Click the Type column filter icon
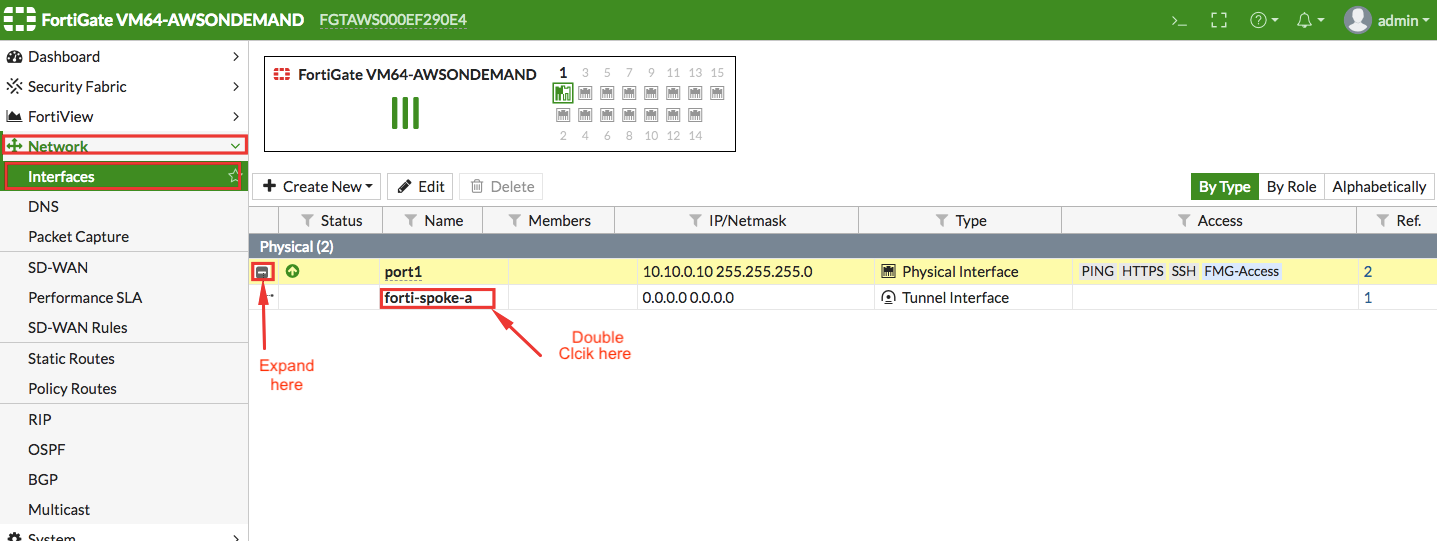Image resolution: width=1437 pixels, height=541 pixels. coord(942,220)
